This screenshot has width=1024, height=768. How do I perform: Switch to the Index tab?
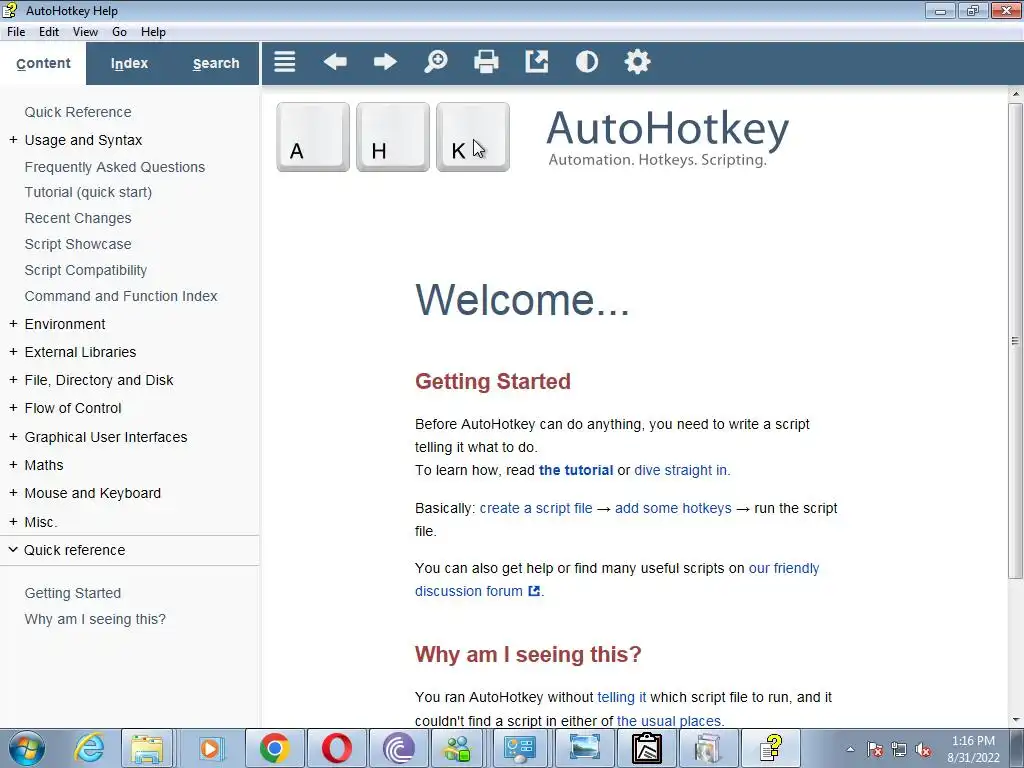coord(129,63)
